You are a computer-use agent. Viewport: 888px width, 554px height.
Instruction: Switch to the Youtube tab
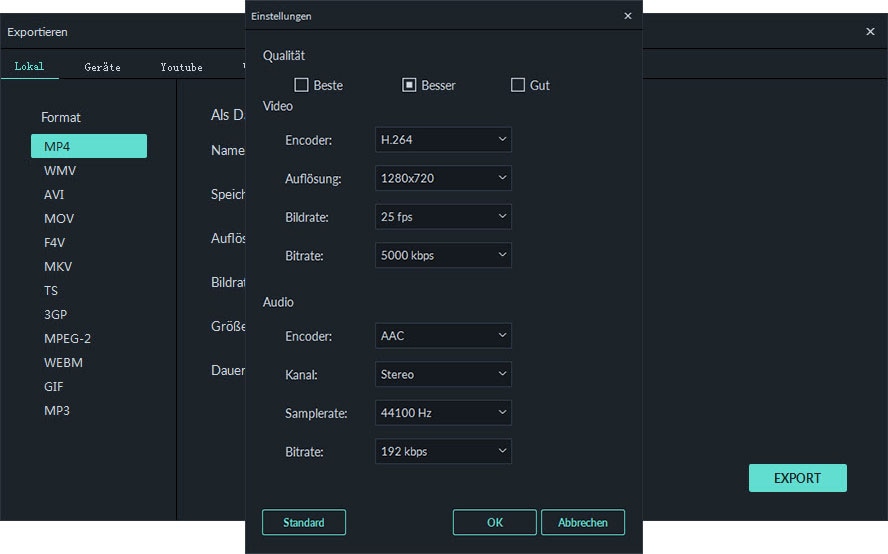click(x=181, y=67)
